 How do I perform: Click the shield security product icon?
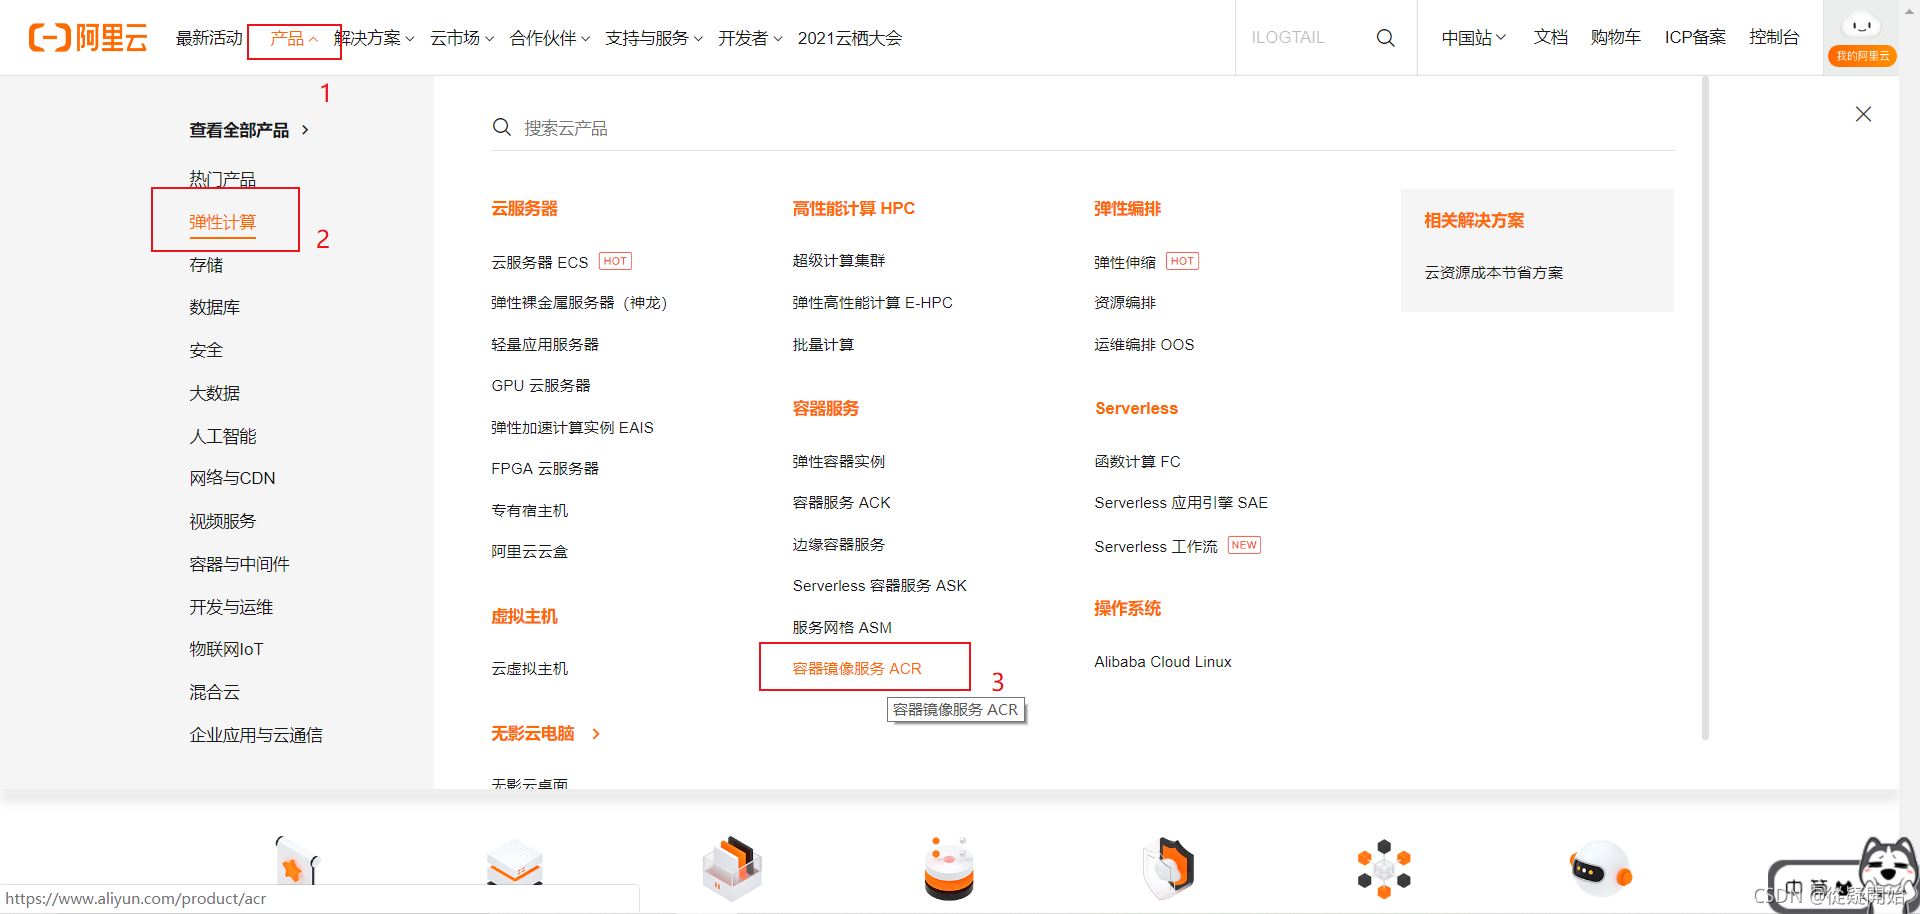click(x=1168, y=868)
